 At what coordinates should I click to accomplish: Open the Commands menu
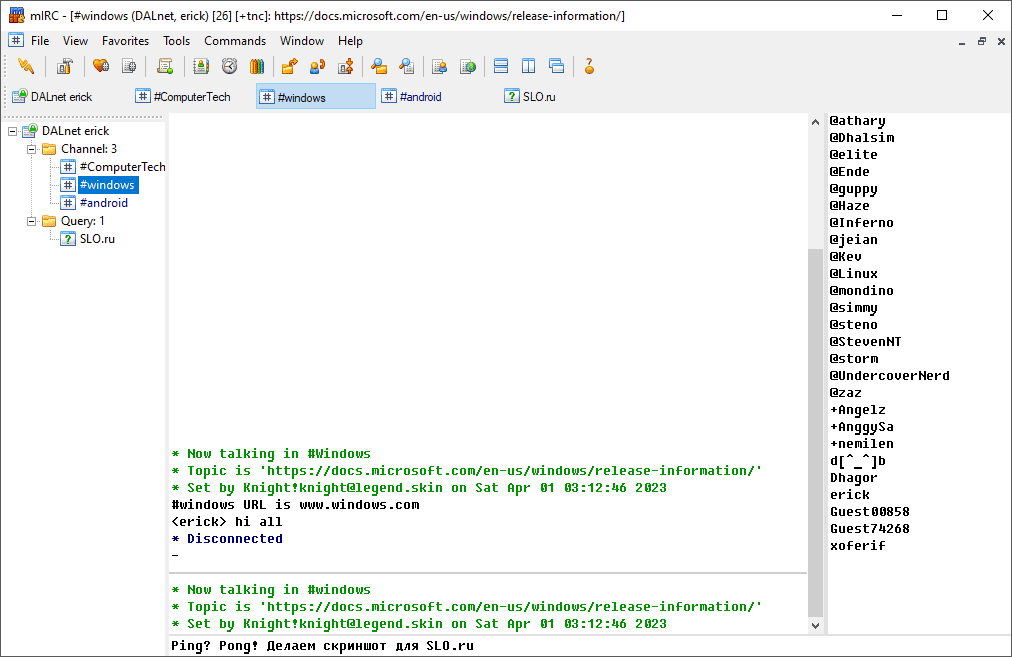click(235, 41)
